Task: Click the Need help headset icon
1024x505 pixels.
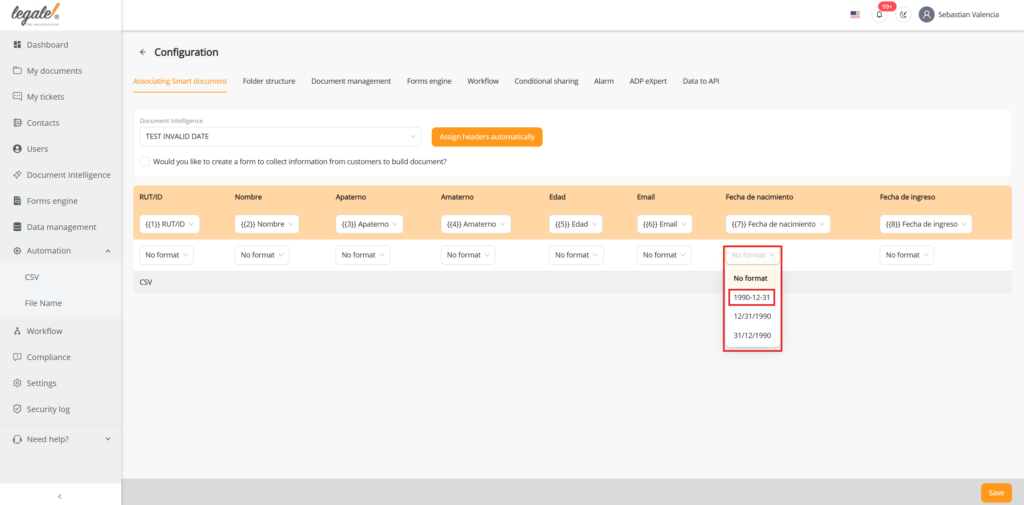Action: pyautogui.click(x=18, y=439)
